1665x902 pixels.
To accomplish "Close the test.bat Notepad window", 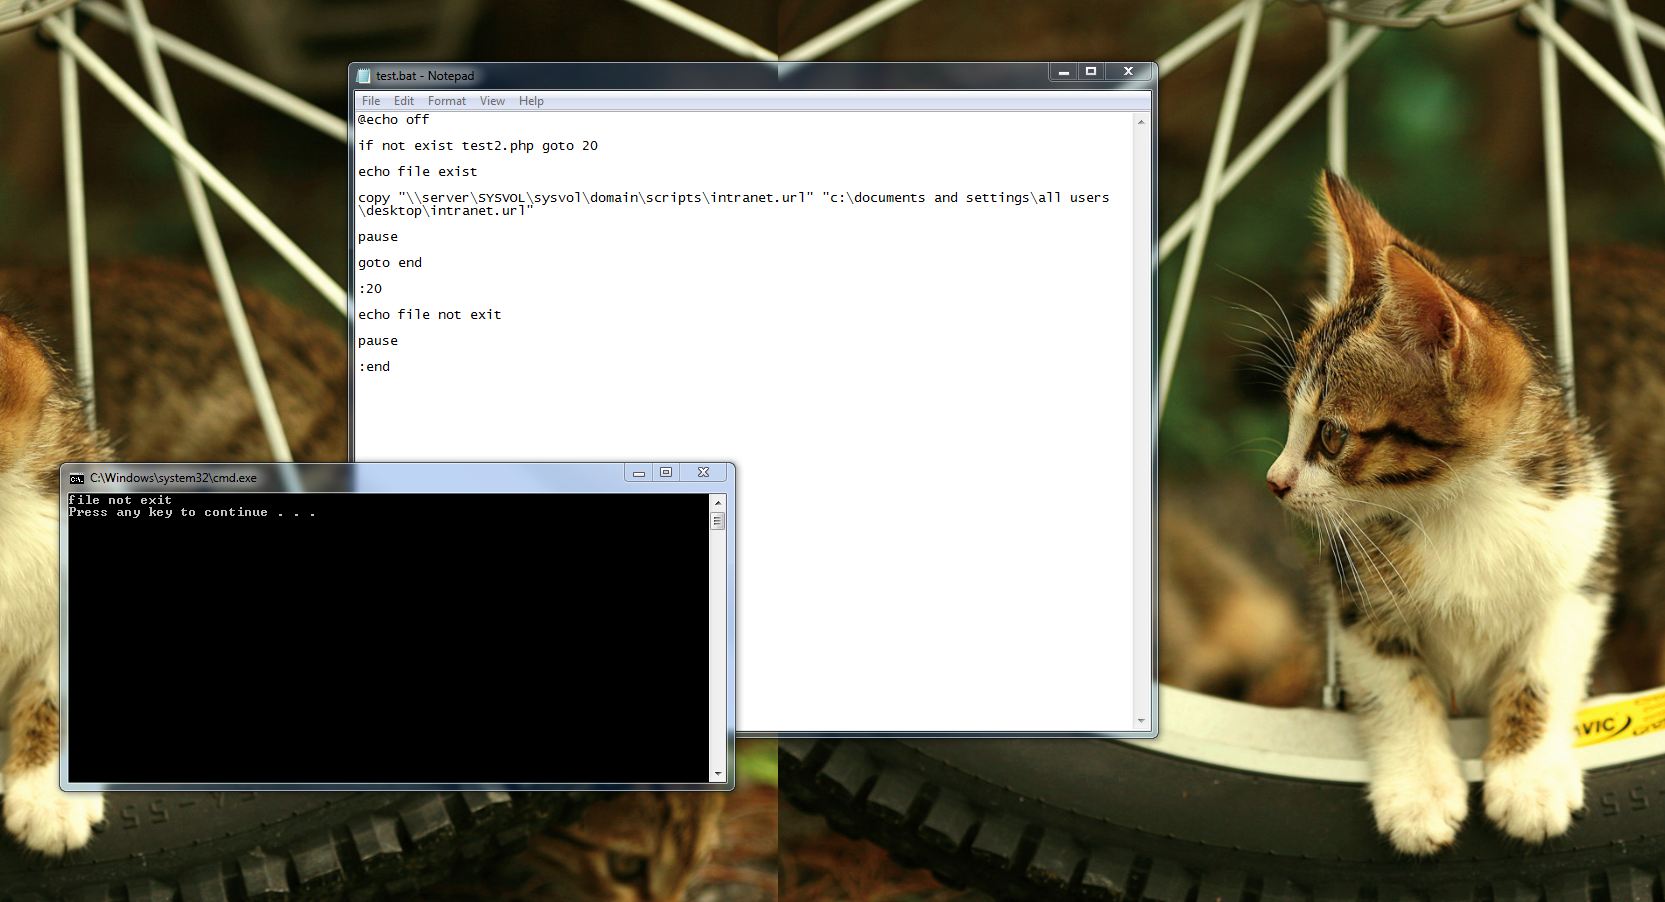I will [x=1128, y=72].
